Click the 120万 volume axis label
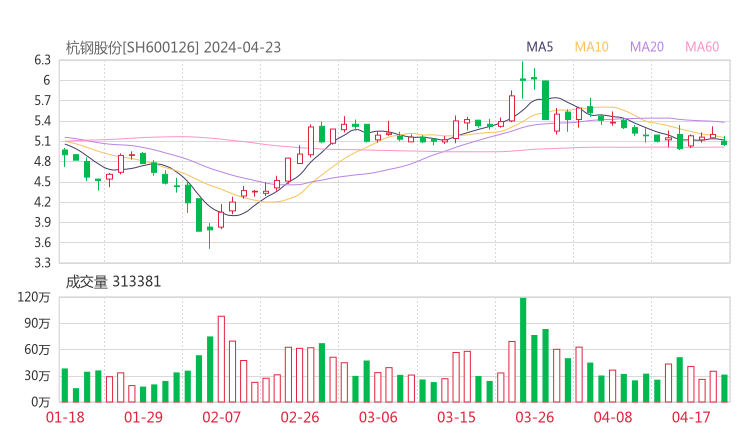Viewport: 740px width, 440px height. (34, 297)
